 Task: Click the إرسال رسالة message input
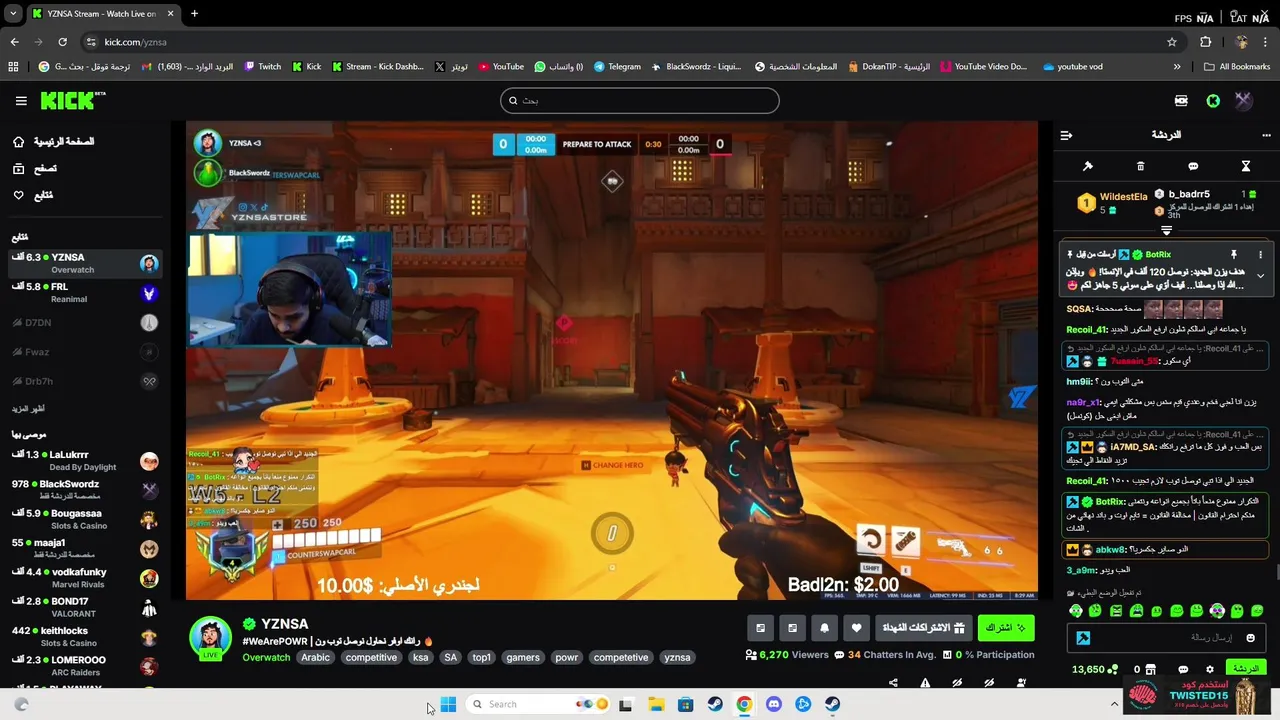point(1166,638)
